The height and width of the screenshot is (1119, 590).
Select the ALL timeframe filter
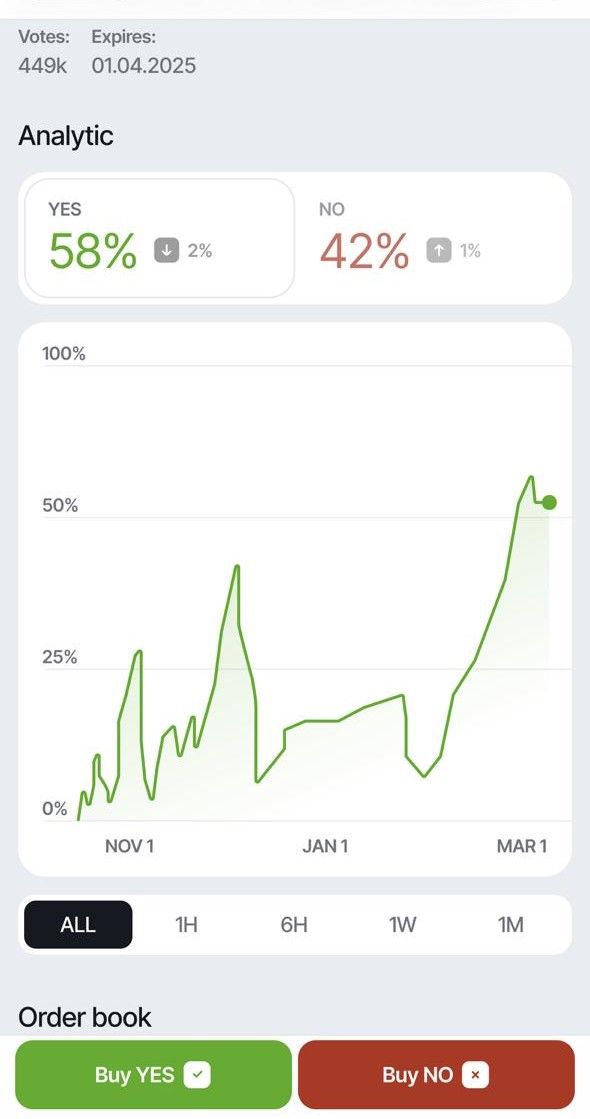(x=77, y=925)
